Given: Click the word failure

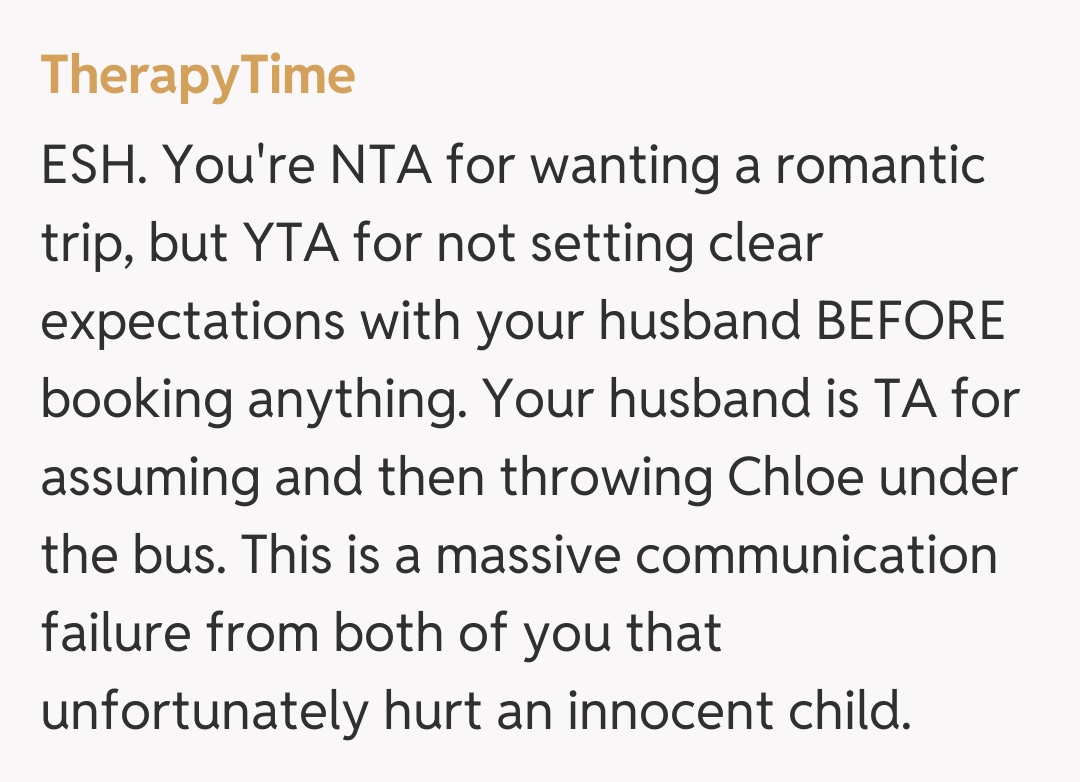Looking at the screenshot, I should pyautogui.click(x=107, y=633).
